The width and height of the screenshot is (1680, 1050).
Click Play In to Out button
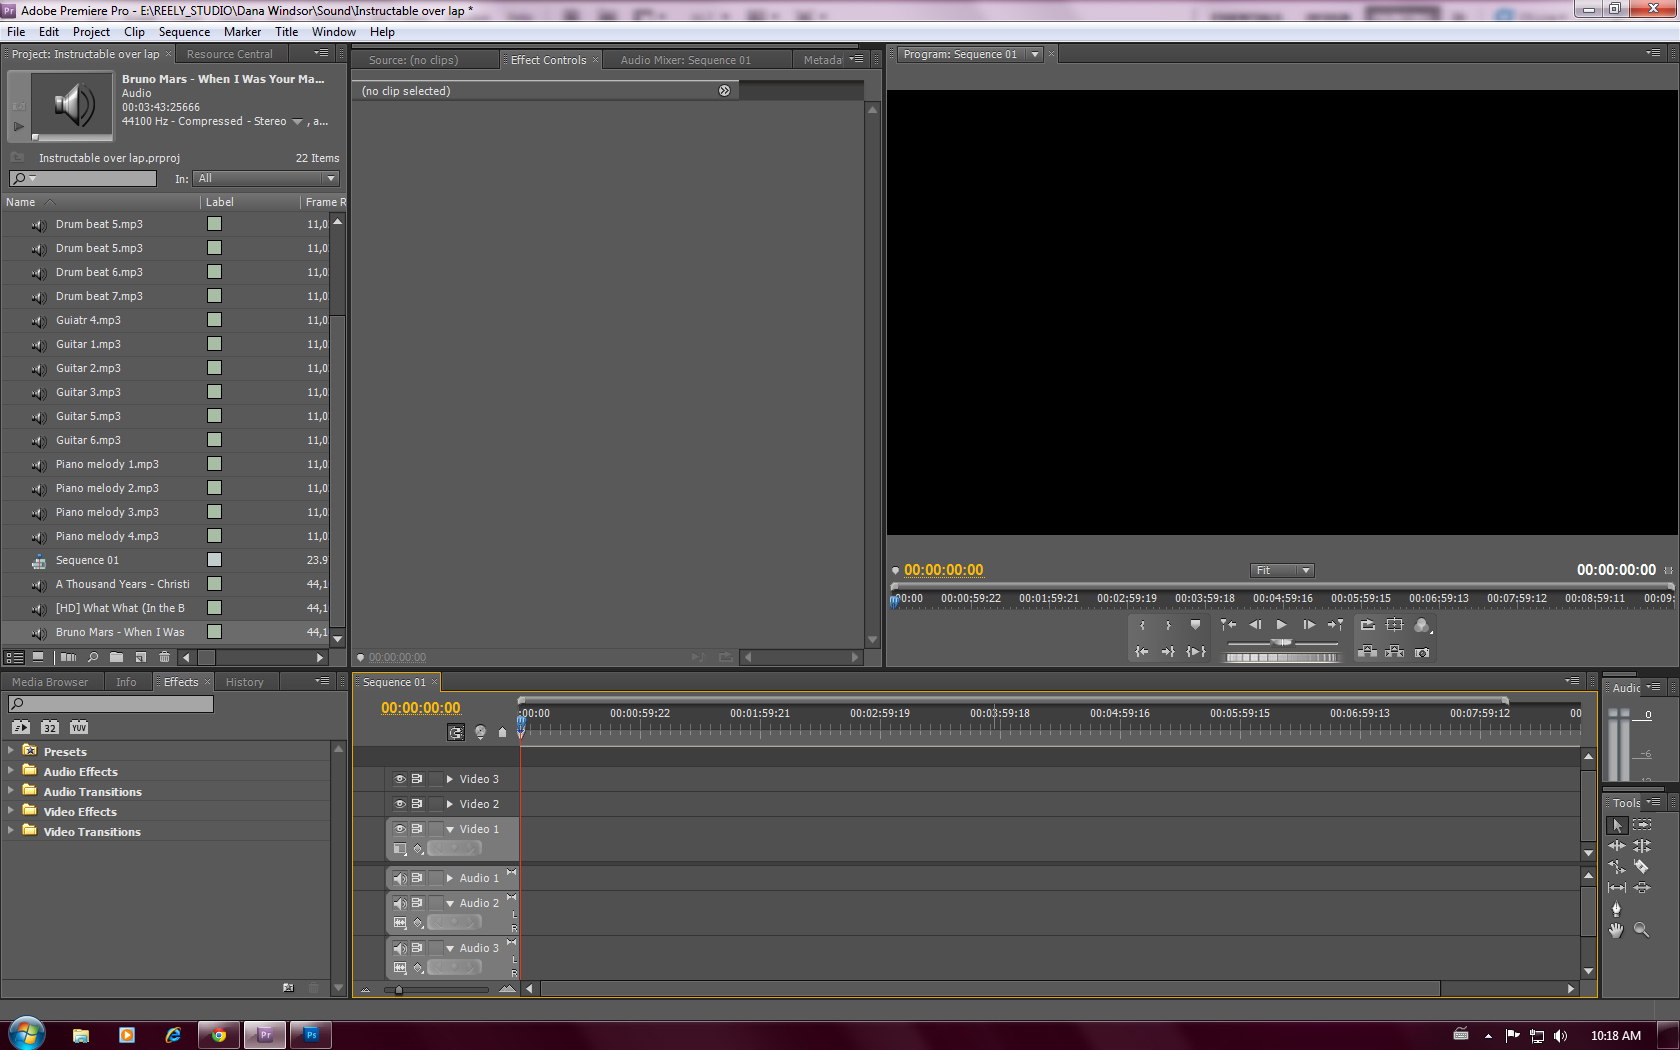(1196, 652)
